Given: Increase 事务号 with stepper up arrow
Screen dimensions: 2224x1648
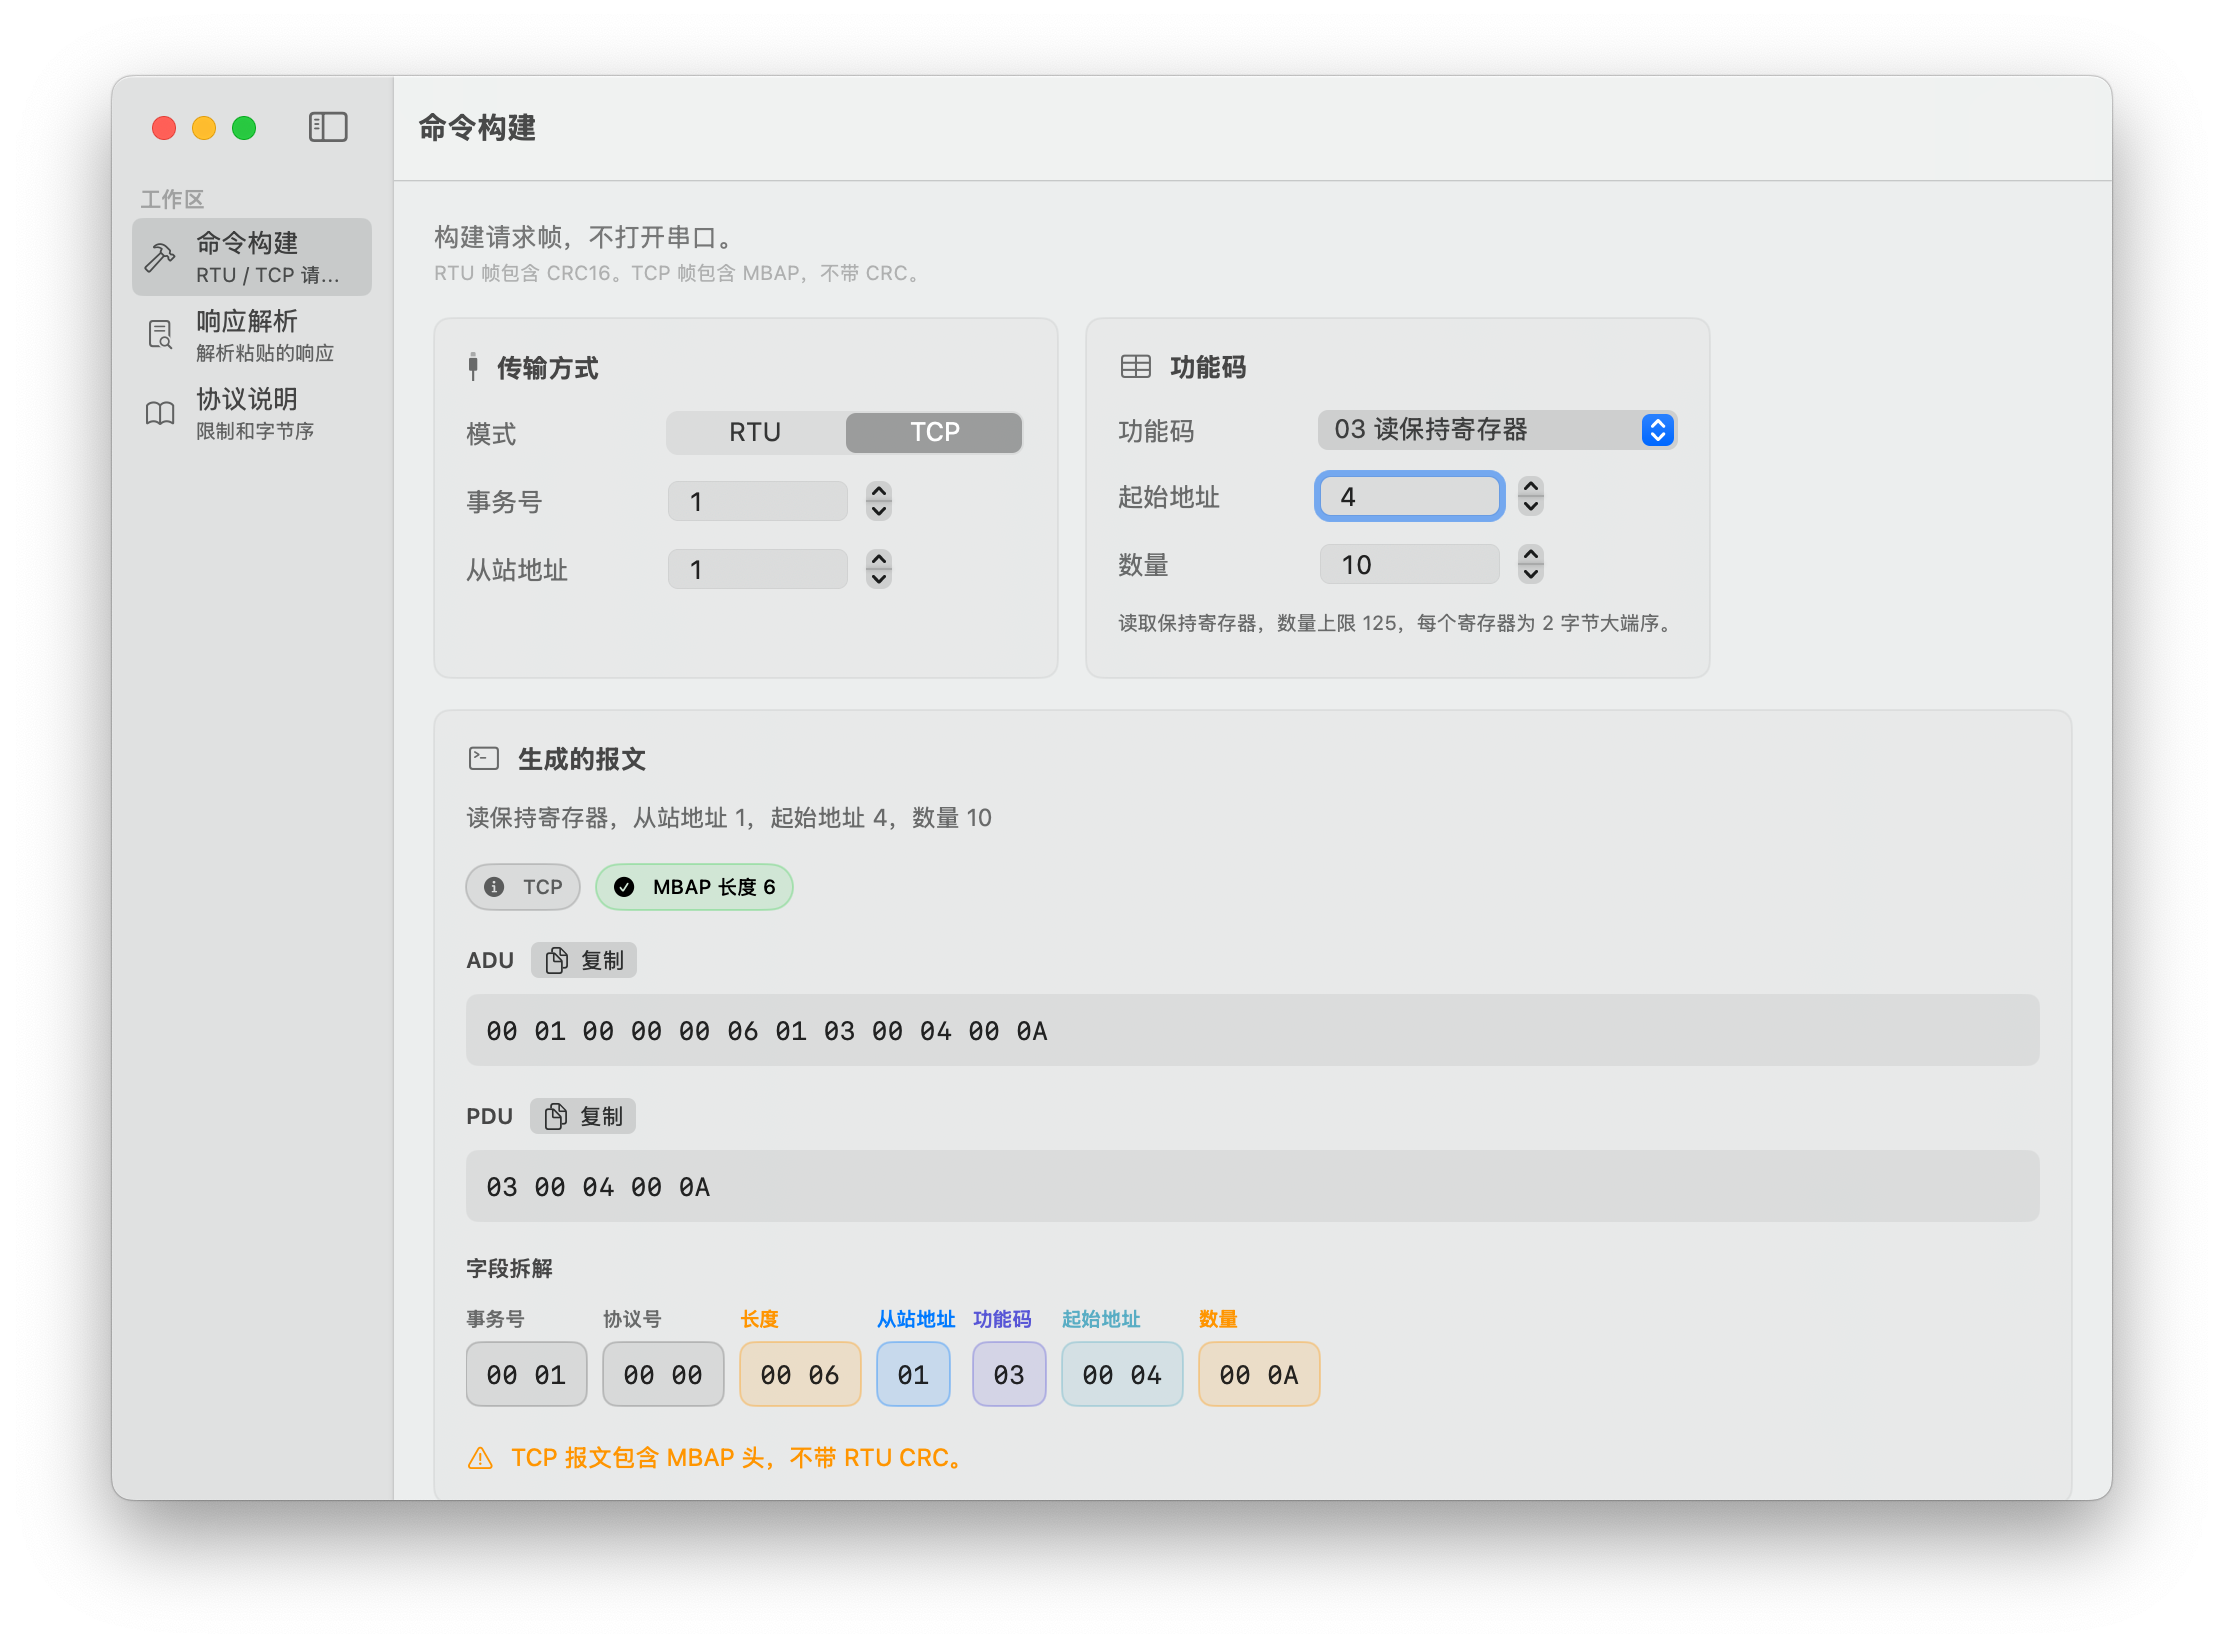Looking at the screenshot, I should [x=879, y=491].
